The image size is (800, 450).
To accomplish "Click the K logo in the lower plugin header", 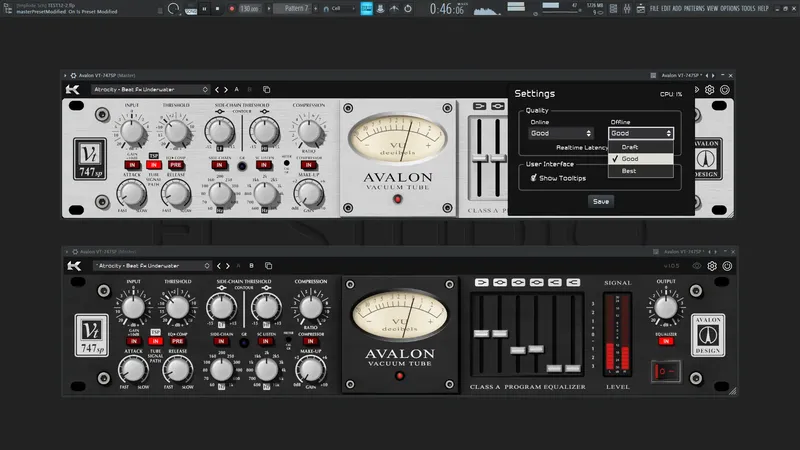I will tap(74, 266).
